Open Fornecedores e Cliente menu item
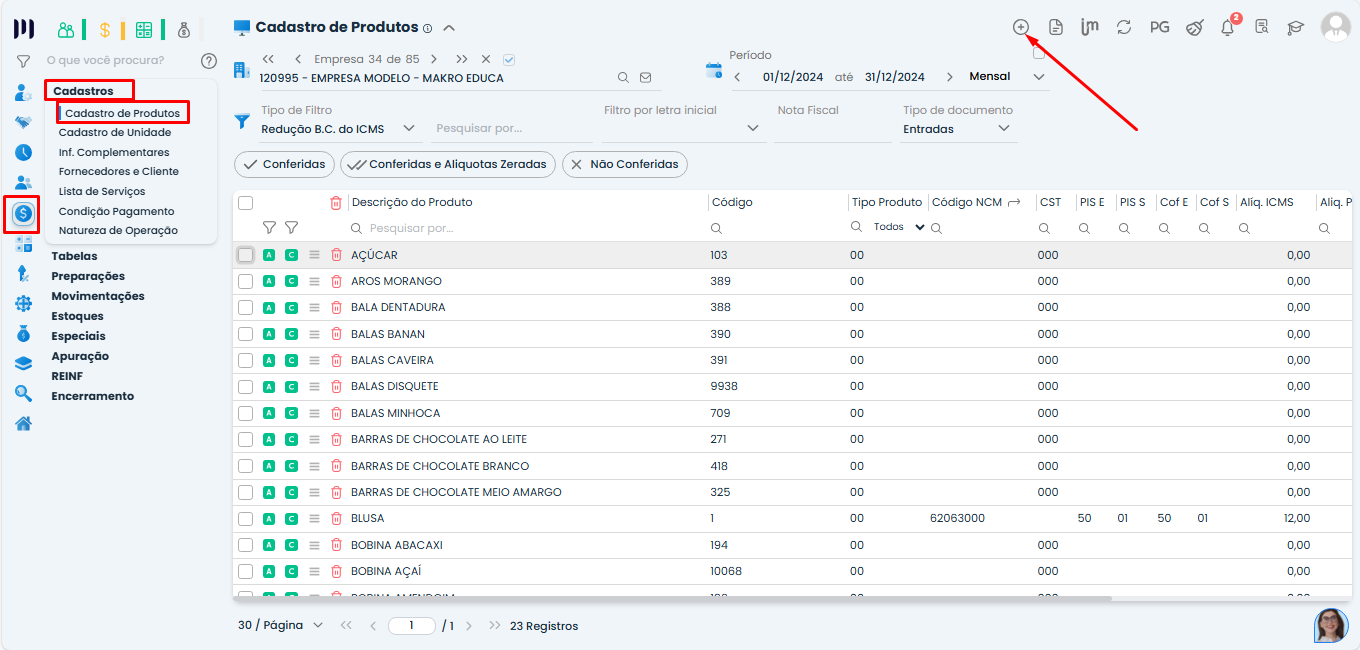This screenshot has width=1360, height=650. (118, 171)
